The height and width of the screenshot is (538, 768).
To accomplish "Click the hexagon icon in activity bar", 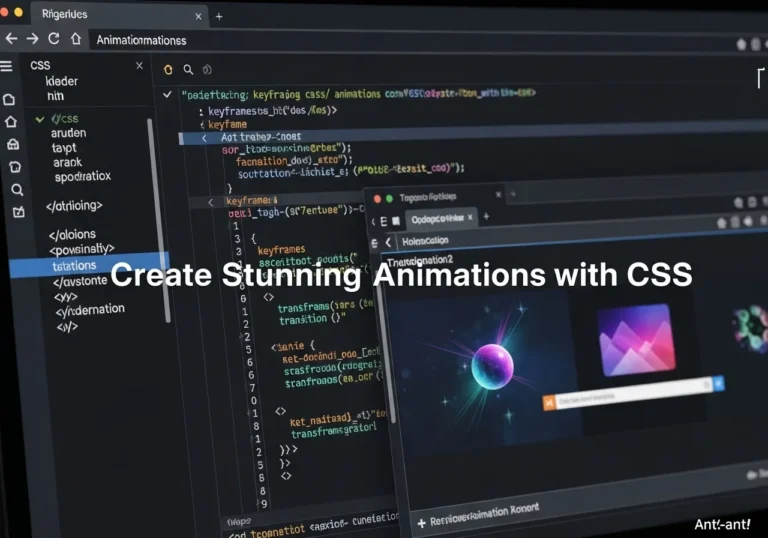I will (x=15, y=167).
